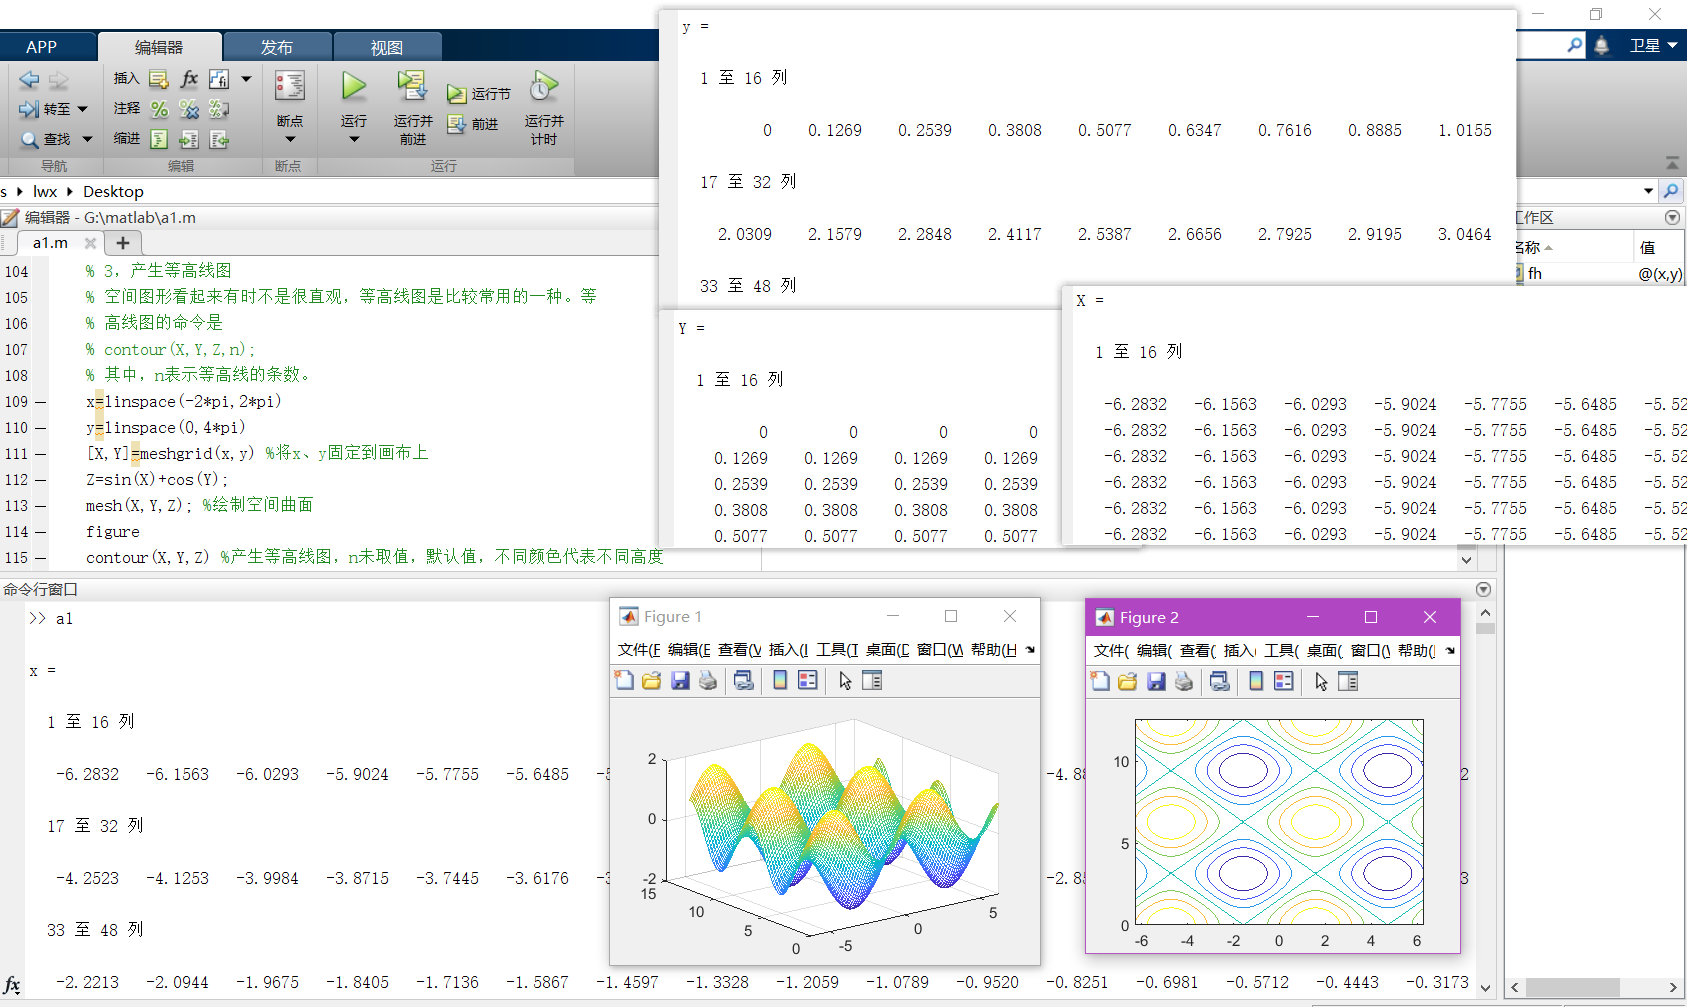Click the fx insert function icon

[189, 78]
